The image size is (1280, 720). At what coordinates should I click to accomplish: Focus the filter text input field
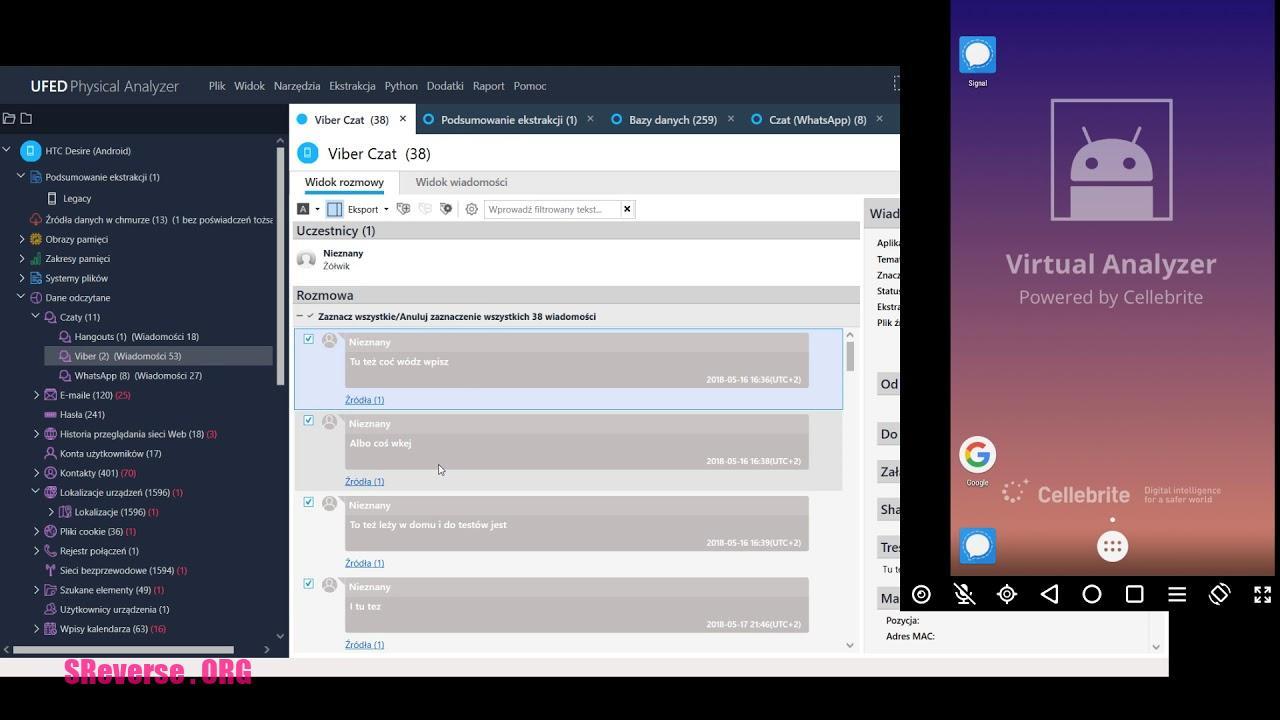click(x=552, y=209)
